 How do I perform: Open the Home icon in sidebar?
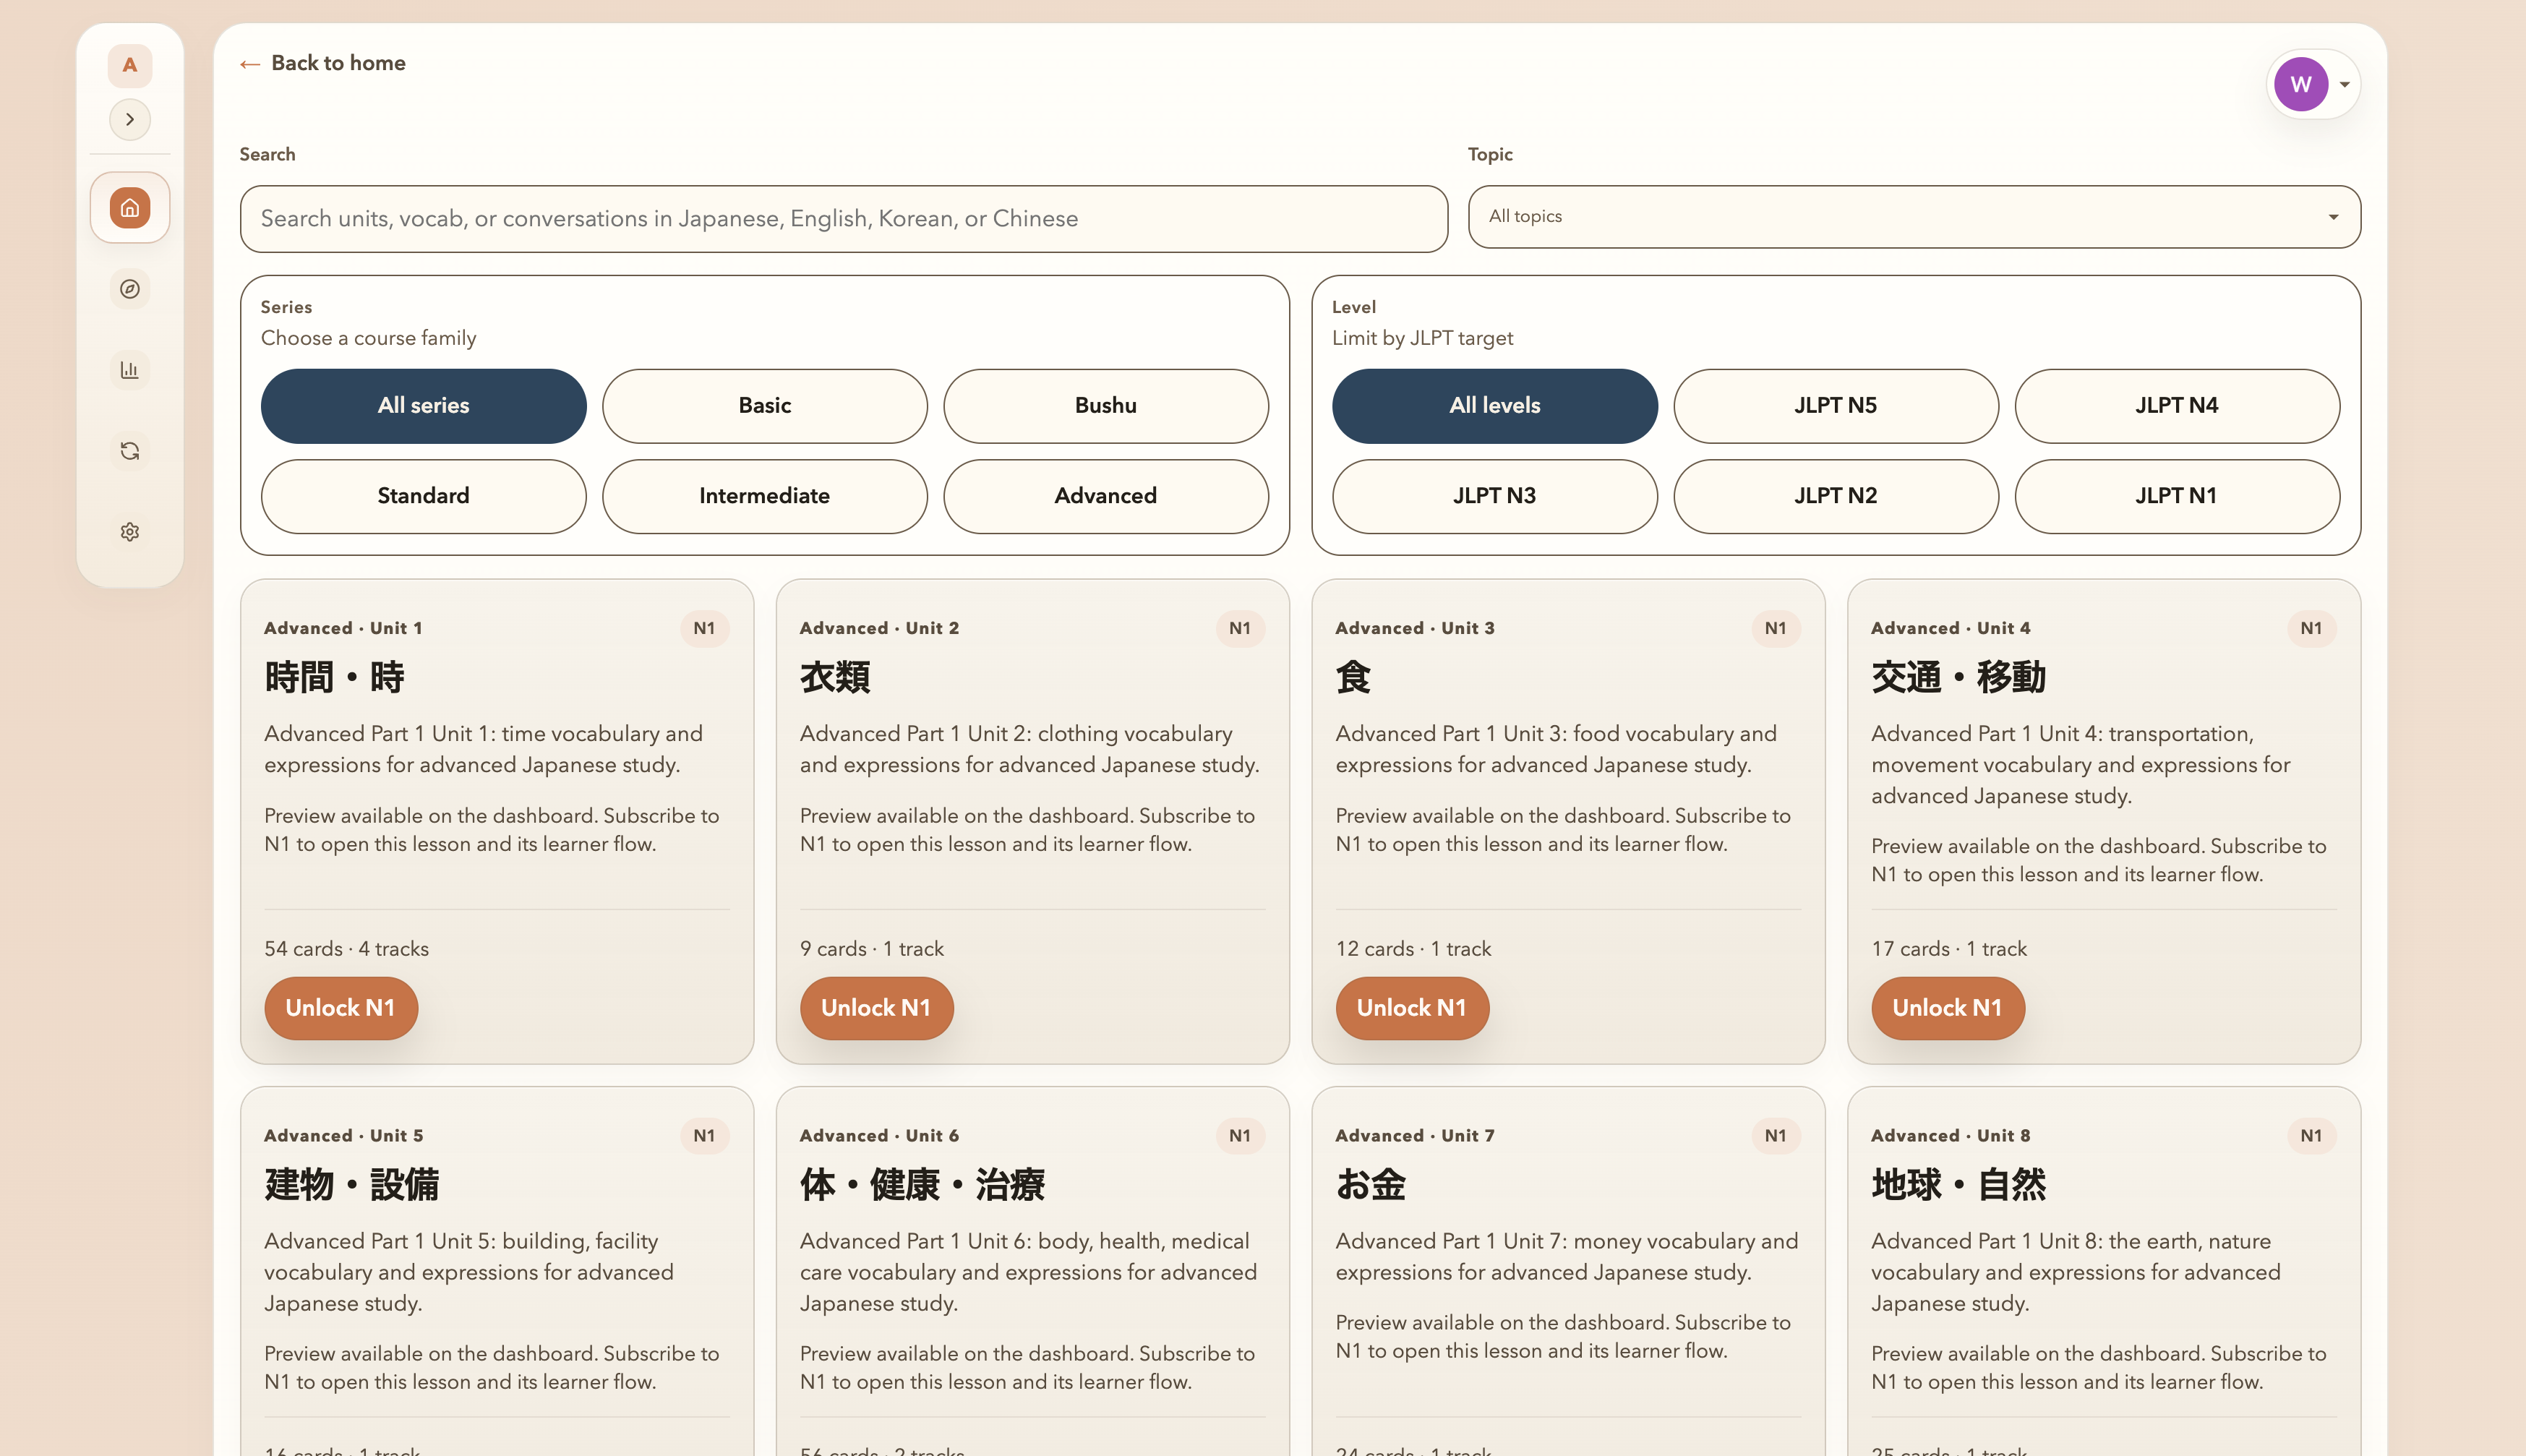point(130,208)
